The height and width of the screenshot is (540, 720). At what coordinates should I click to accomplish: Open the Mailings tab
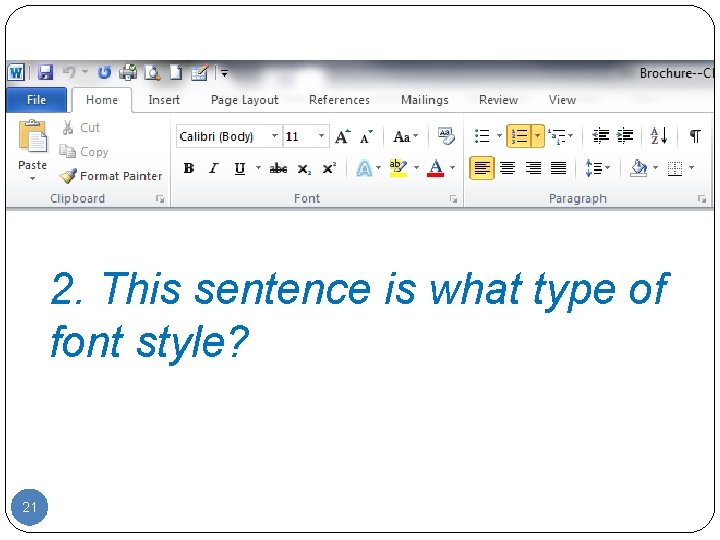tap(425, 100)
